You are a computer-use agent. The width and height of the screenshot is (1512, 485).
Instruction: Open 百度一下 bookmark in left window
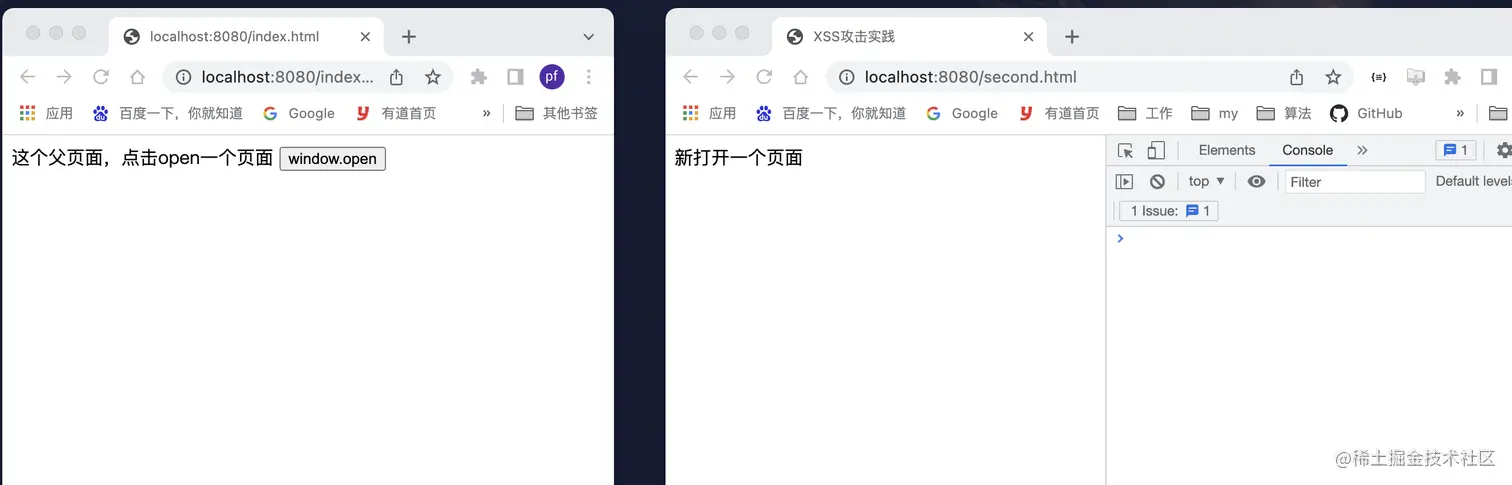tap(168, 113)
